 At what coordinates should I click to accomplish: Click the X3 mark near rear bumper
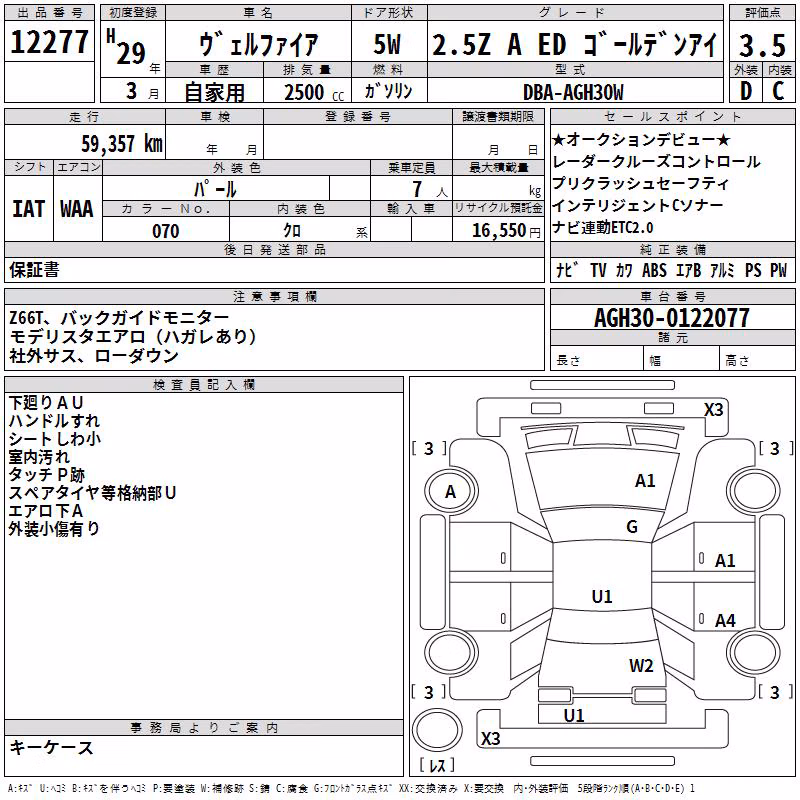pos(491,738)
